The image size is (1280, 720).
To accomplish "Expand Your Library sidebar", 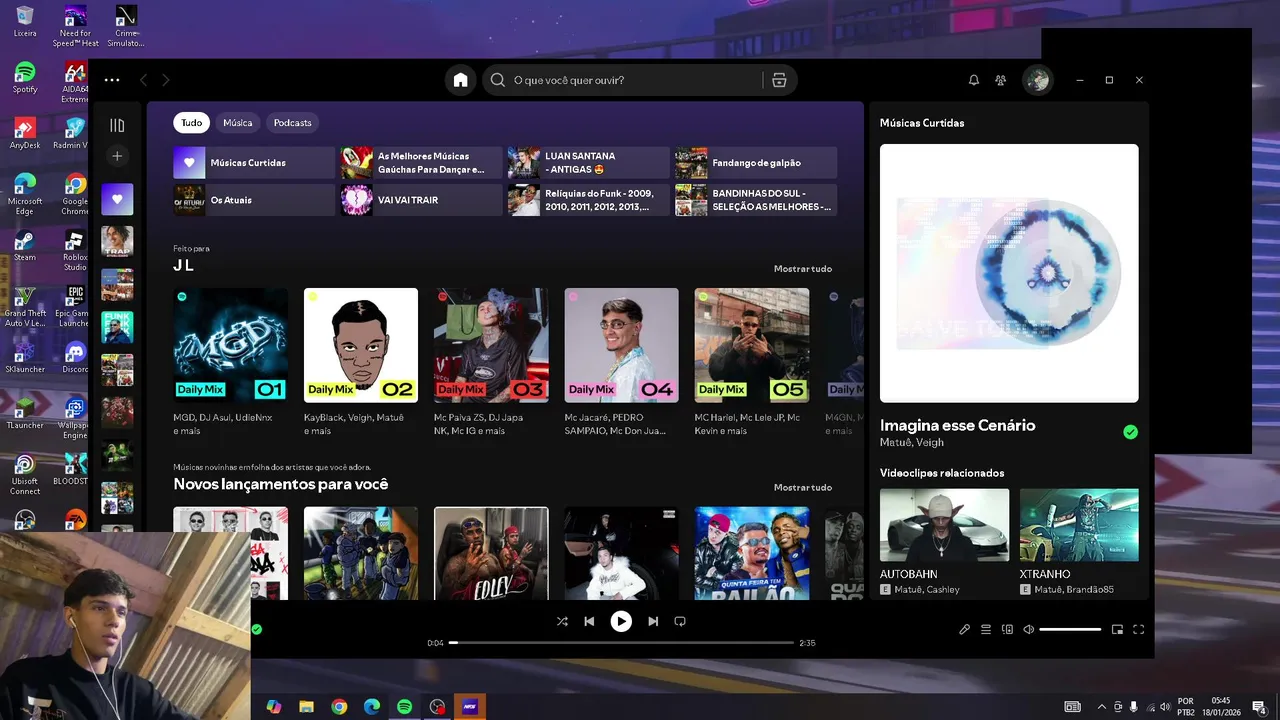I will pyautogui.click(x=117, y=125).
